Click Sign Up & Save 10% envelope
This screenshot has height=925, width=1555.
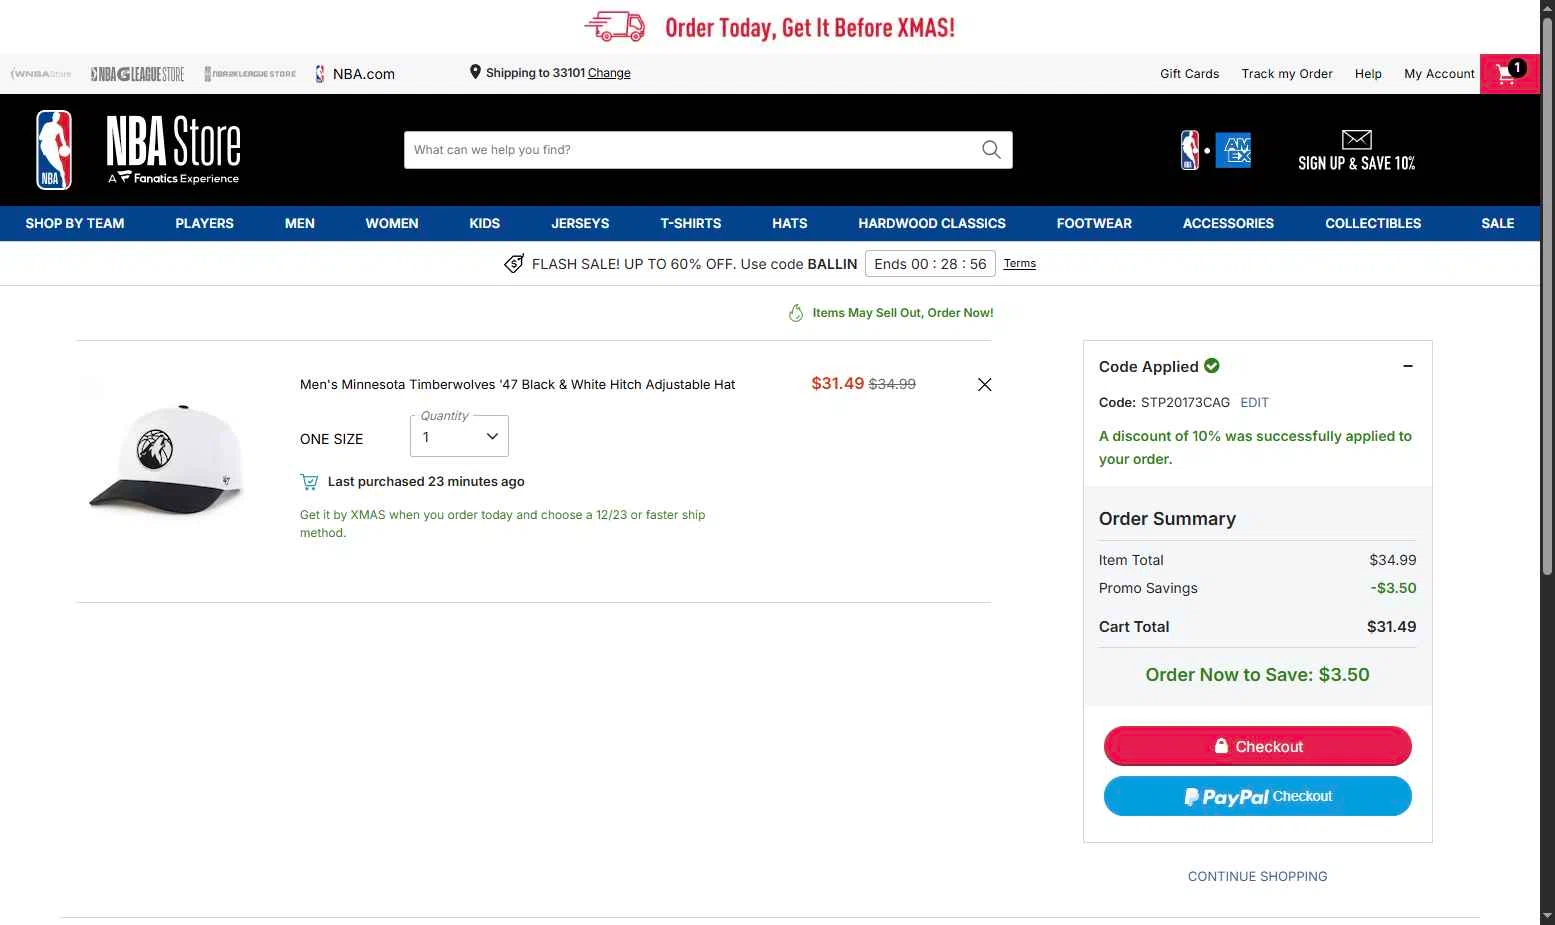coord(1356,151)
